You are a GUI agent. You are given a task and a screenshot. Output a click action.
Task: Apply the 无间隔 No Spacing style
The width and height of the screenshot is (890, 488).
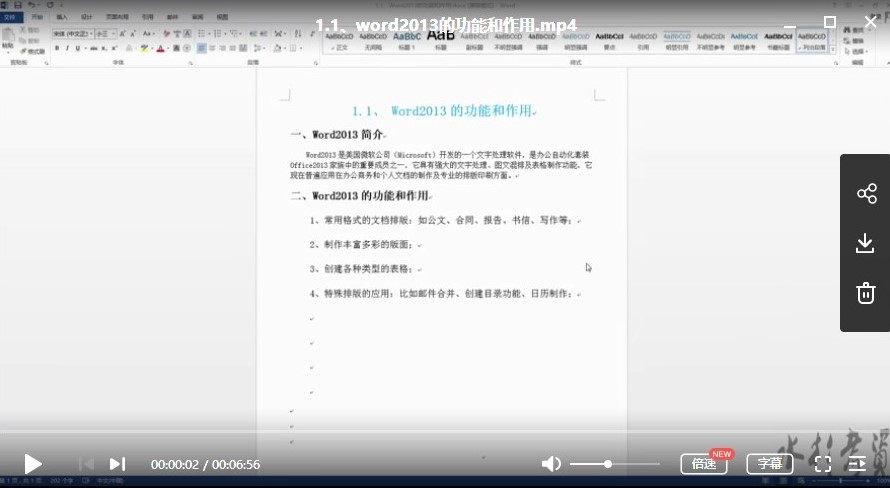[x=373, y=41]
